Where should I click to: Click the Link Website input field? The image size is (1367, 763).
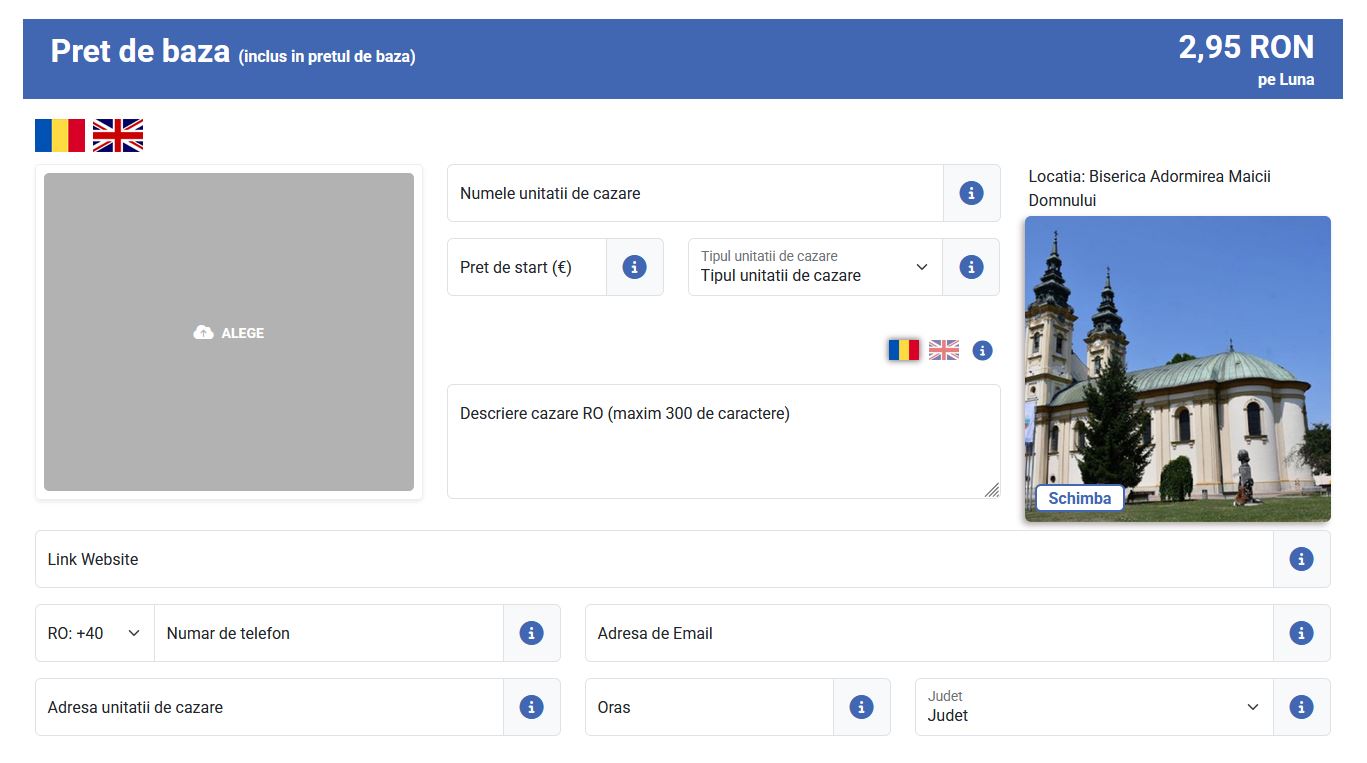653,559
